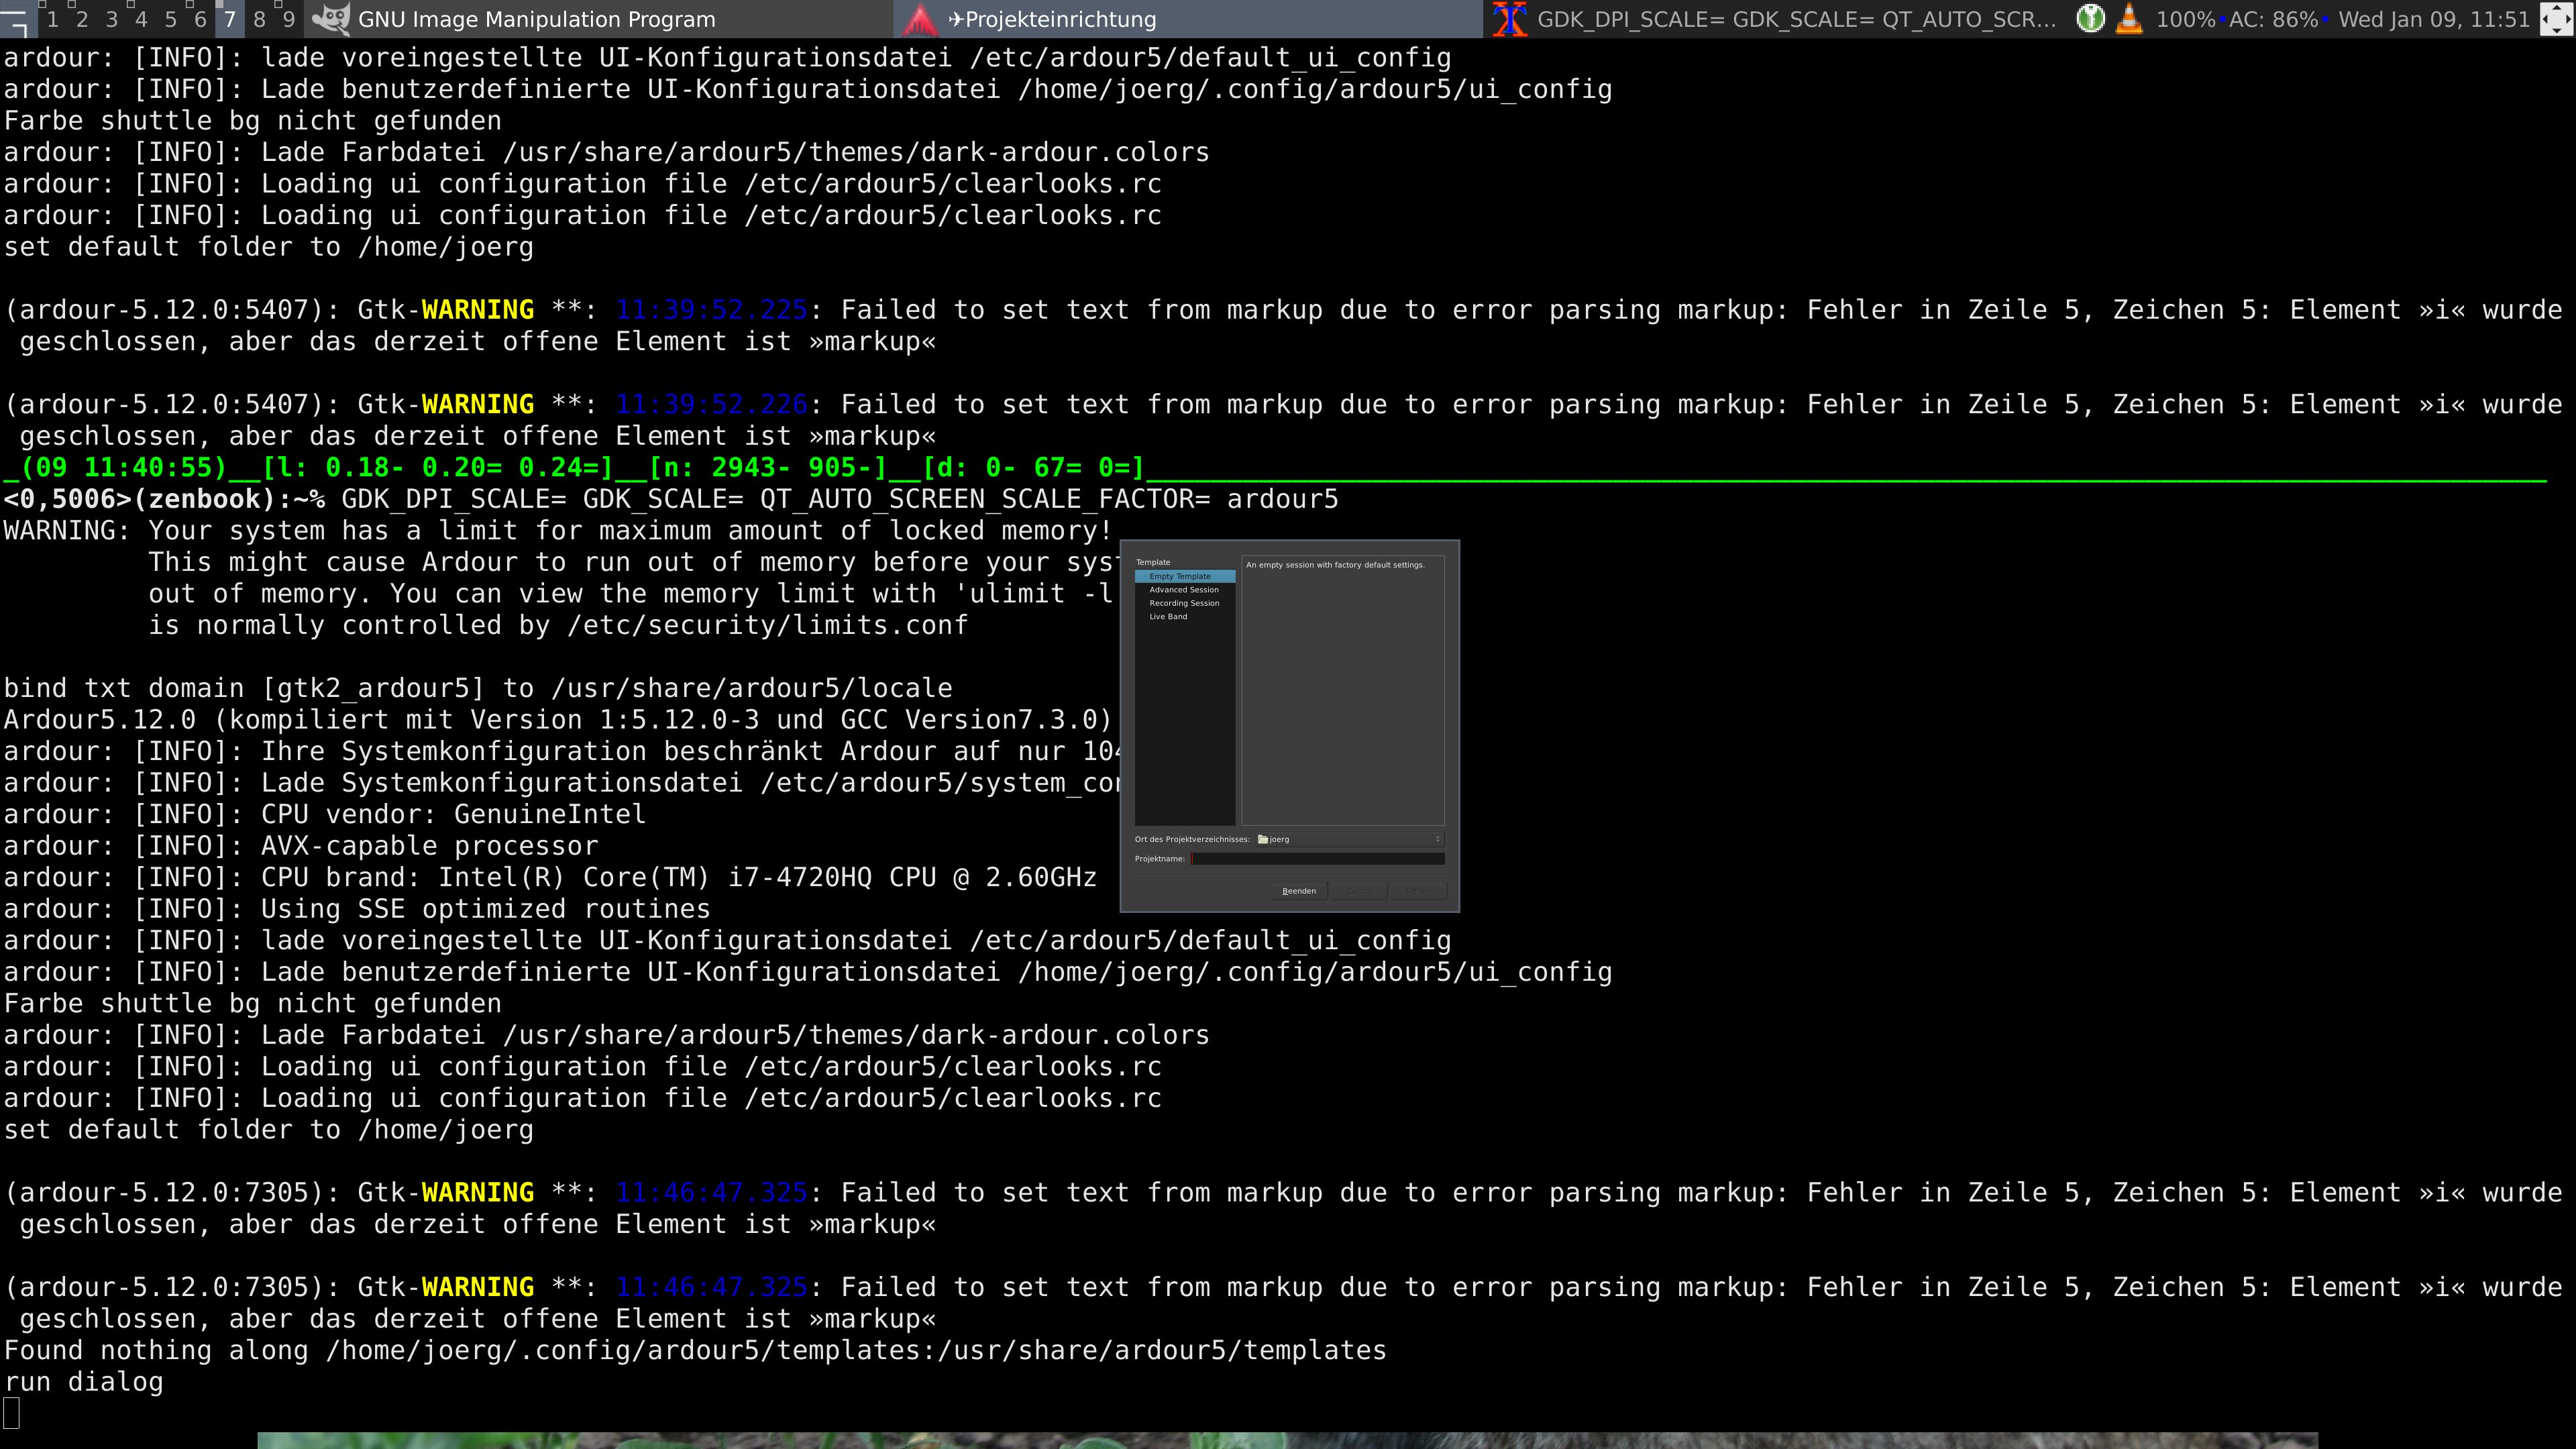This screenshot has width=2576, height=1449.
Task: Select the Advanced Session template
Action: [x=1183, y=590]
